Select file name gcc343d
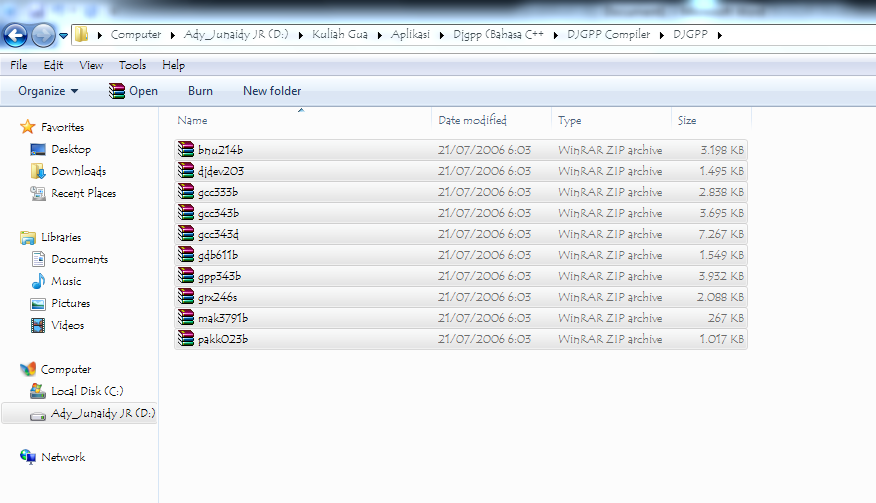This screenshot has height=503, width=876. pos(218,234)
